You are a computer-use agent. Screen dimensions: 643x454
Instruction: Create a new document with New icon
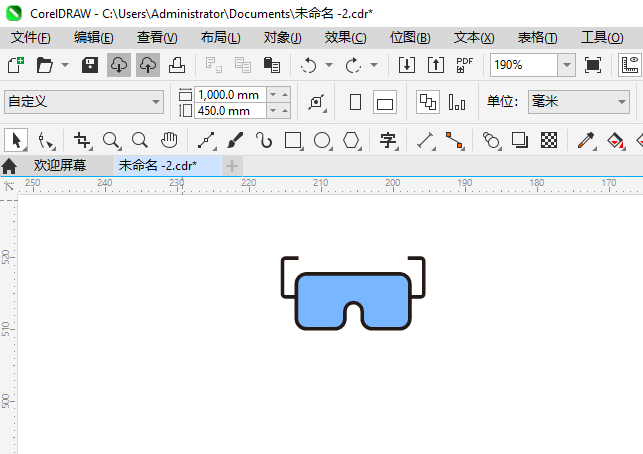coord(16,65)
